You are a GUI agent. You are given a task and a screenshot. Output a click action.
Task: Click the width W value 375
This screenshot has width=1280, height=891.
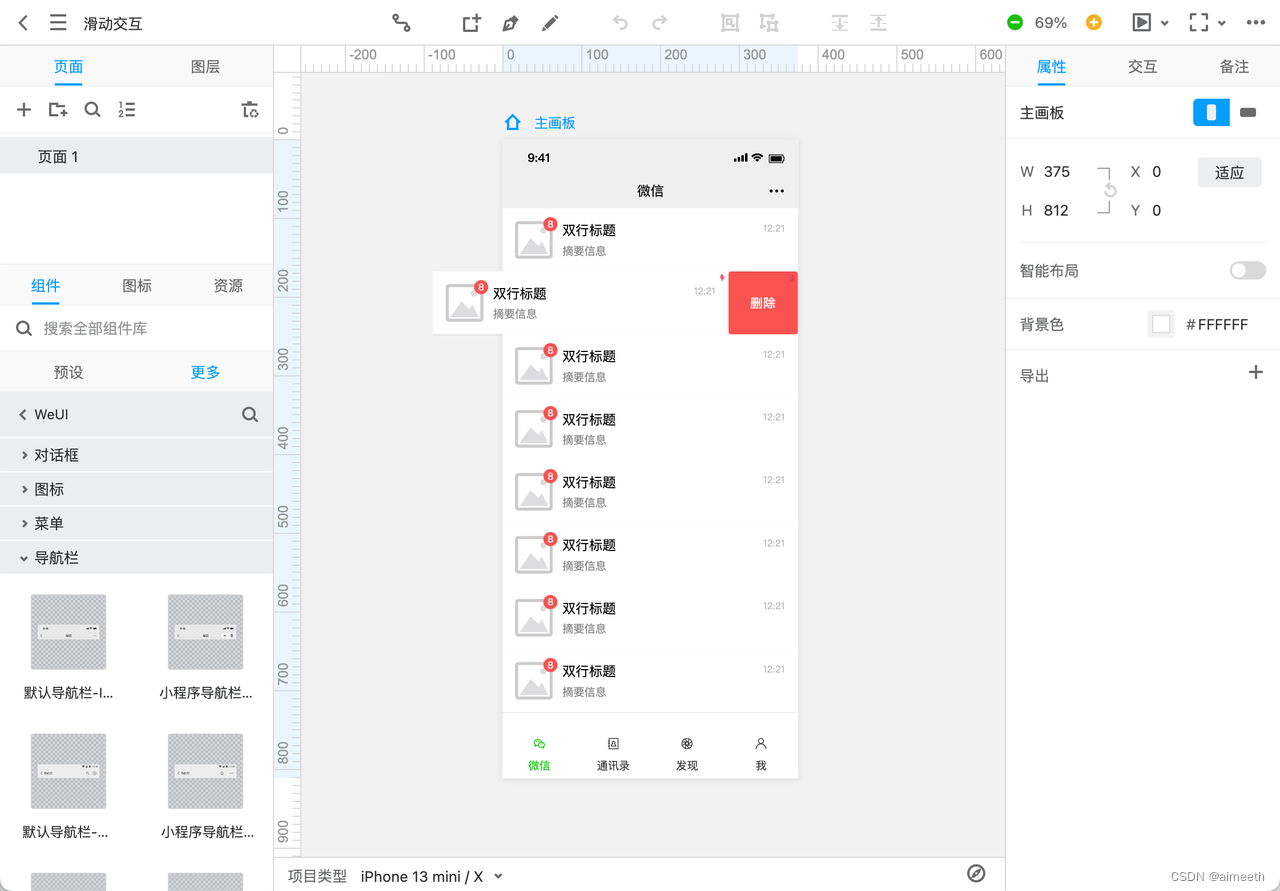1057,171
